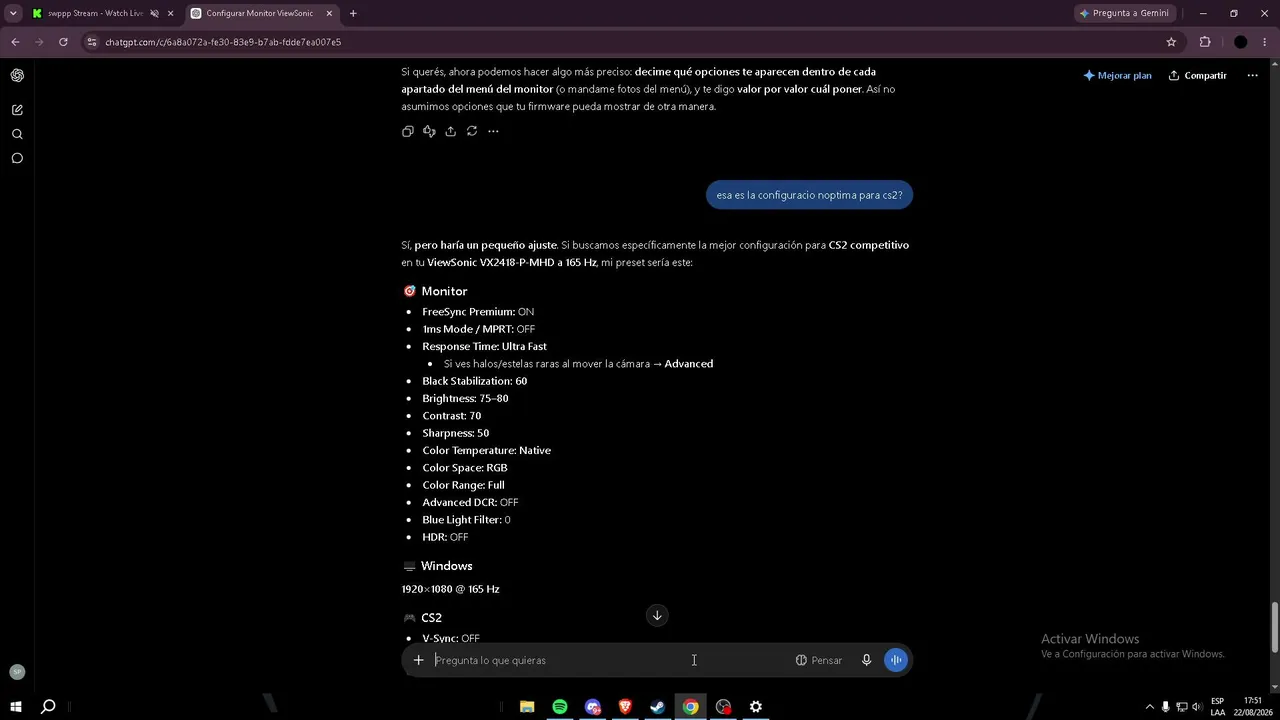Click the Compartir button

pos(1198,76)
